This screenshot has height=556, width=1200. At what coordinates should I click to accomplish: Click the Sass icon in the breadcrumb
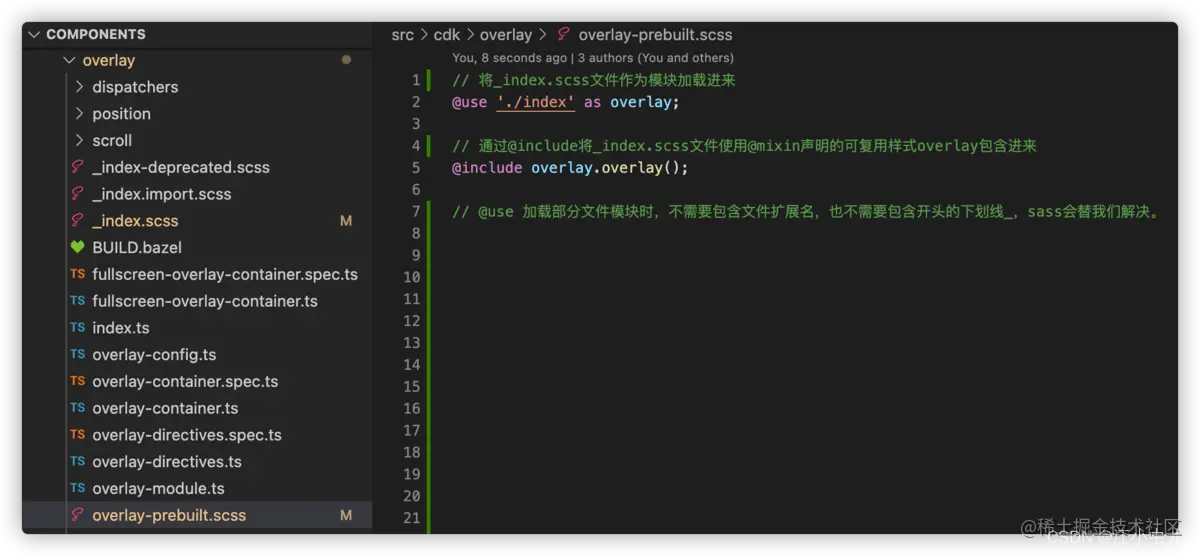[564, 35]
